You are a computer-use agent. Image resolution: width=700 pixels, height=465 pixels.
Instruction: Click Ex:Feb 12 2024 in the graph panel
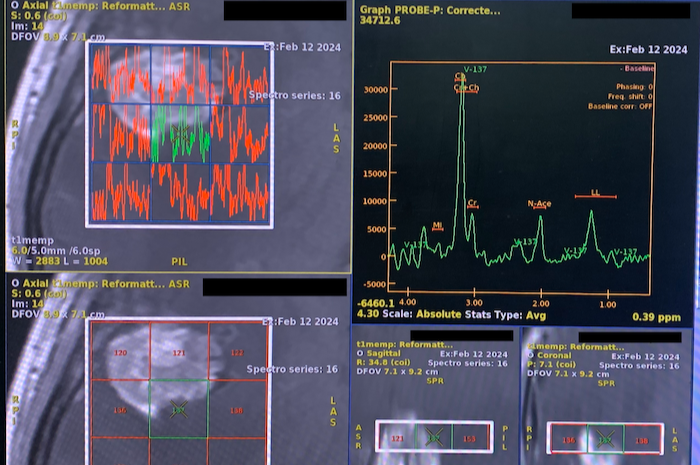[x=648, y=50]
